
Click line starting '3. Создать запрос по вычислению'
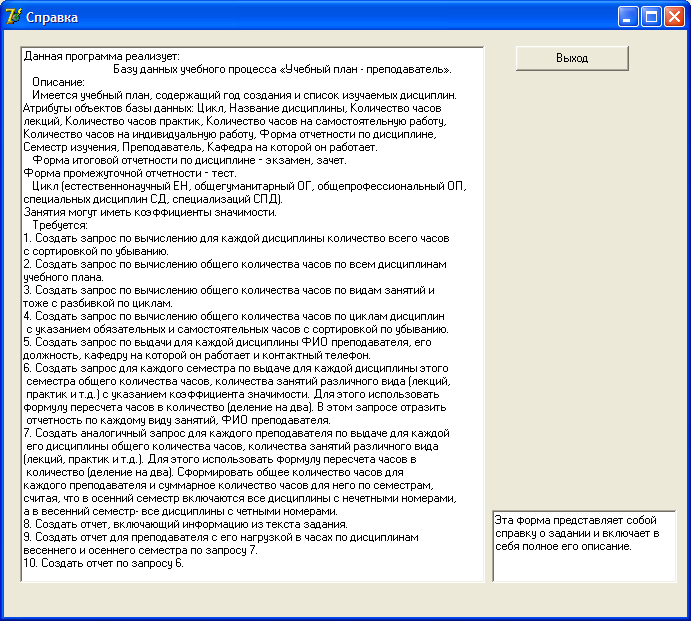click(229, 290)
